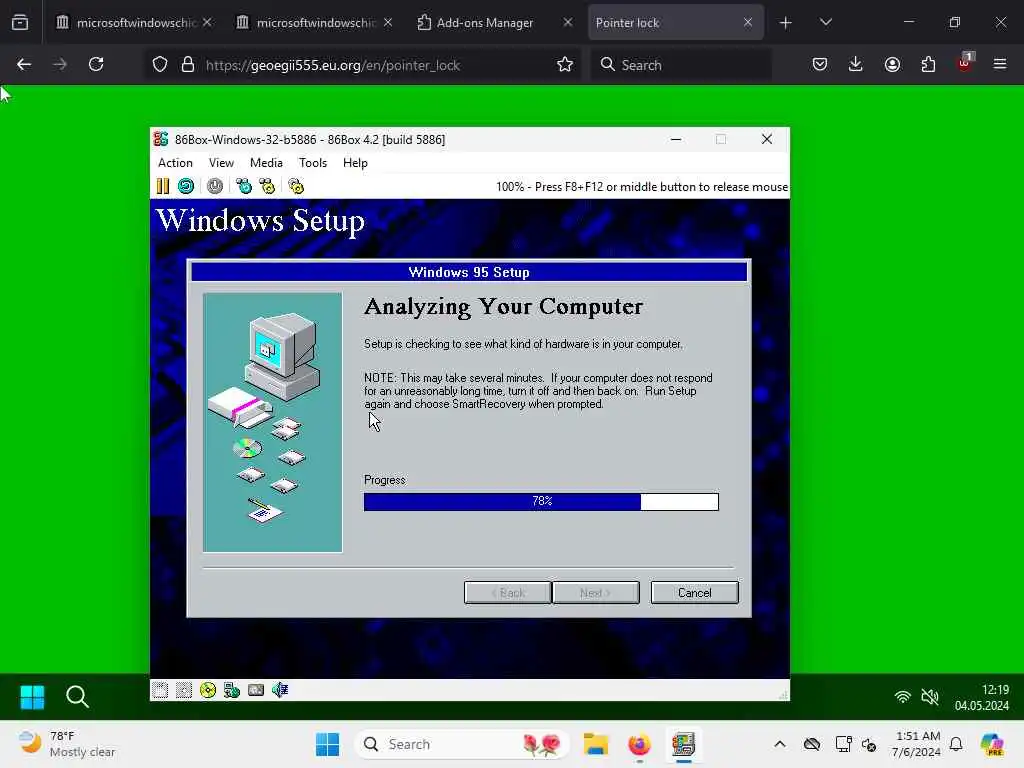Image resolution: width=1024 pixels, height=768 pixels.
Task: Click the grey status icon before the speaker
Action: coord(256,690)
